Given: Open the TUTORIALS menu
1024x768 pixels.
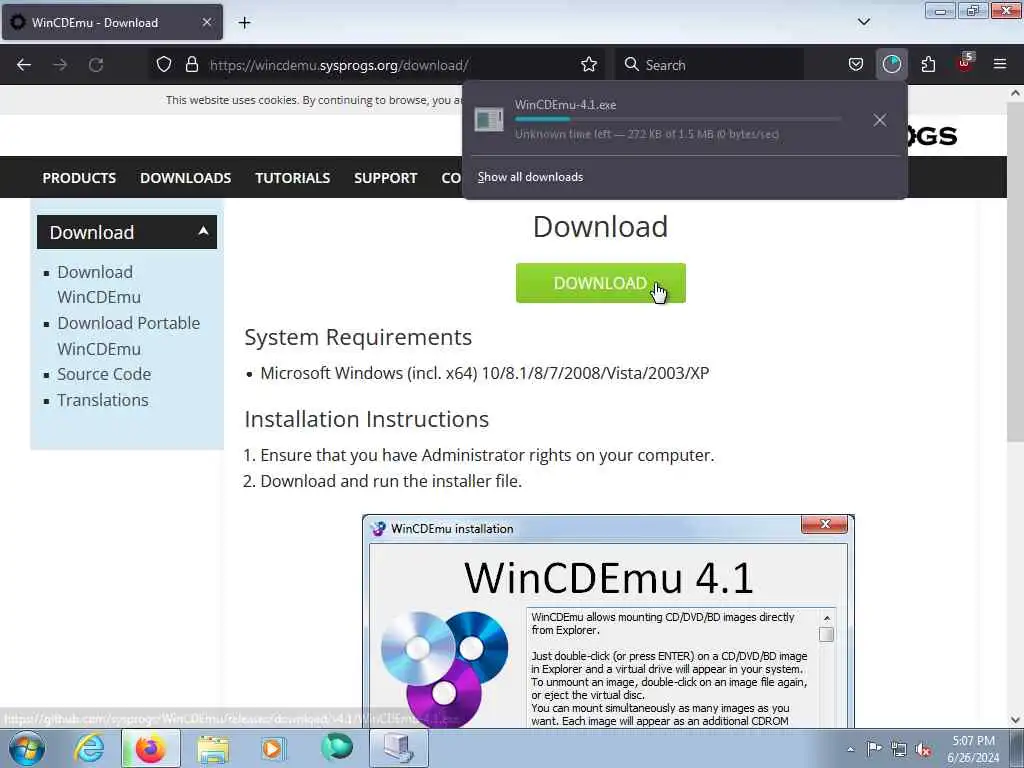Looking at the screenshot, I should coord(293,178).
